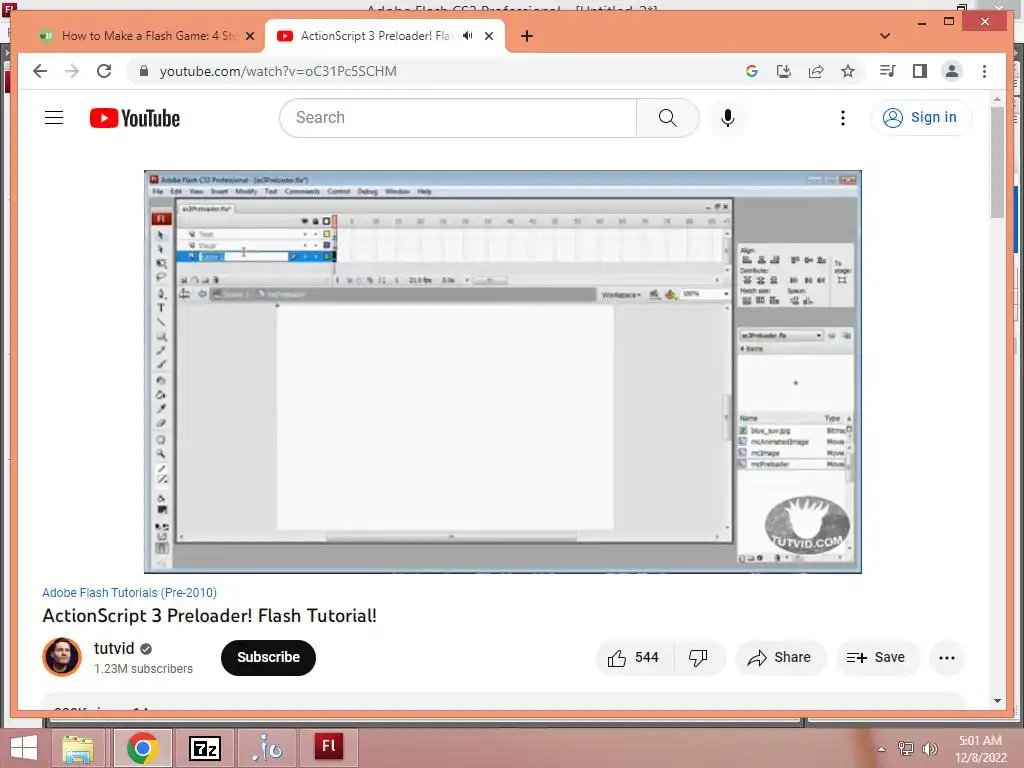Screen dimensions: 1024x768
Task: Go to the YouTube home logo
Action: point(135,118)
